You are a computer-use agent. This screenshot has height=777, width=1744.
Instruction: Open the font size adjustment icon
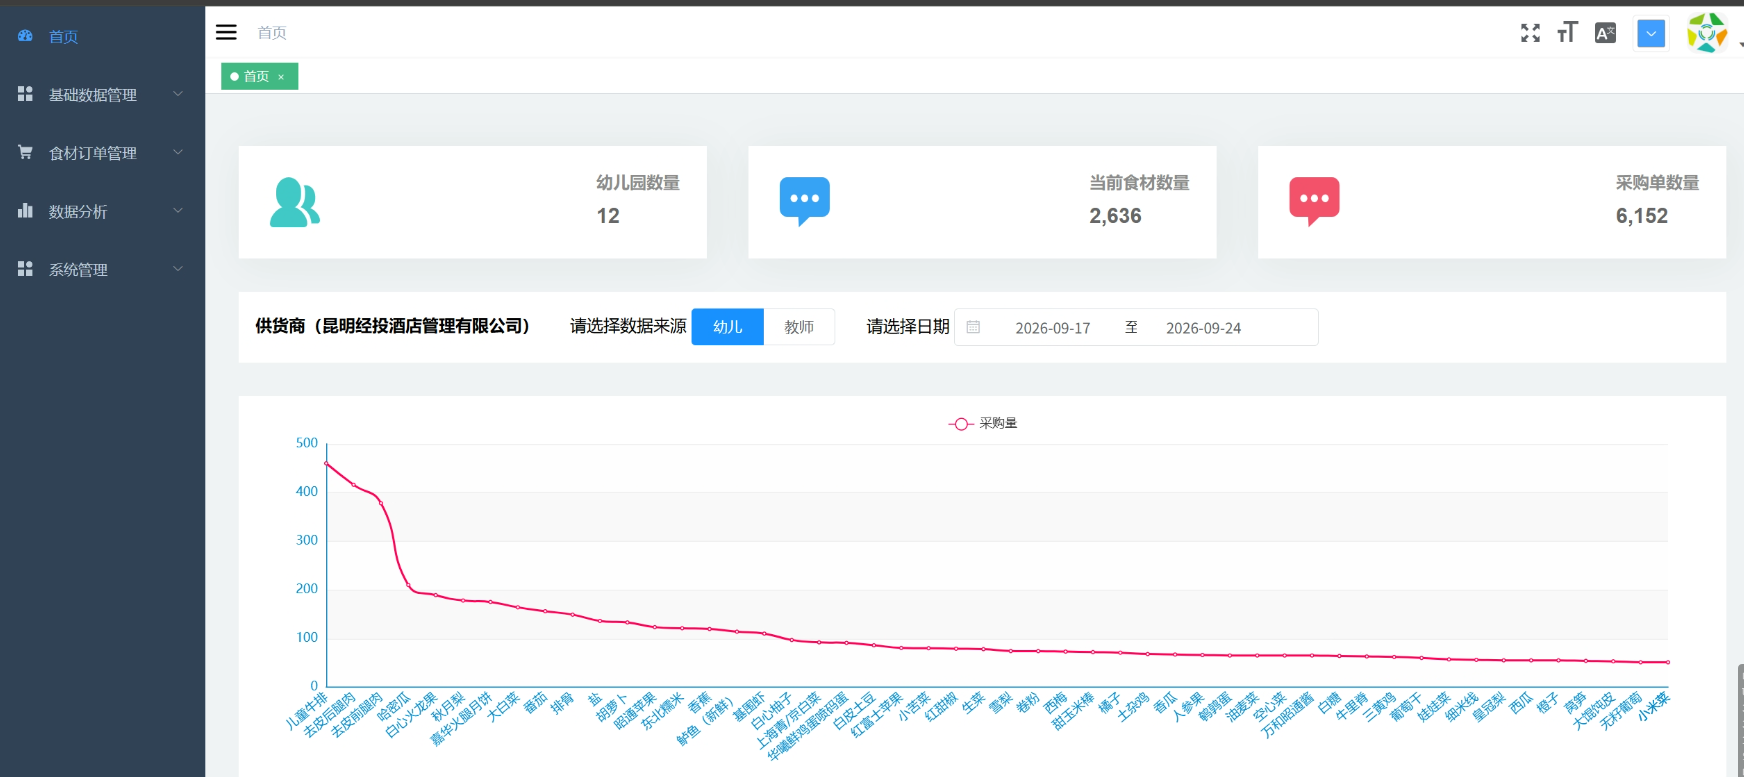click(1567, 33)
